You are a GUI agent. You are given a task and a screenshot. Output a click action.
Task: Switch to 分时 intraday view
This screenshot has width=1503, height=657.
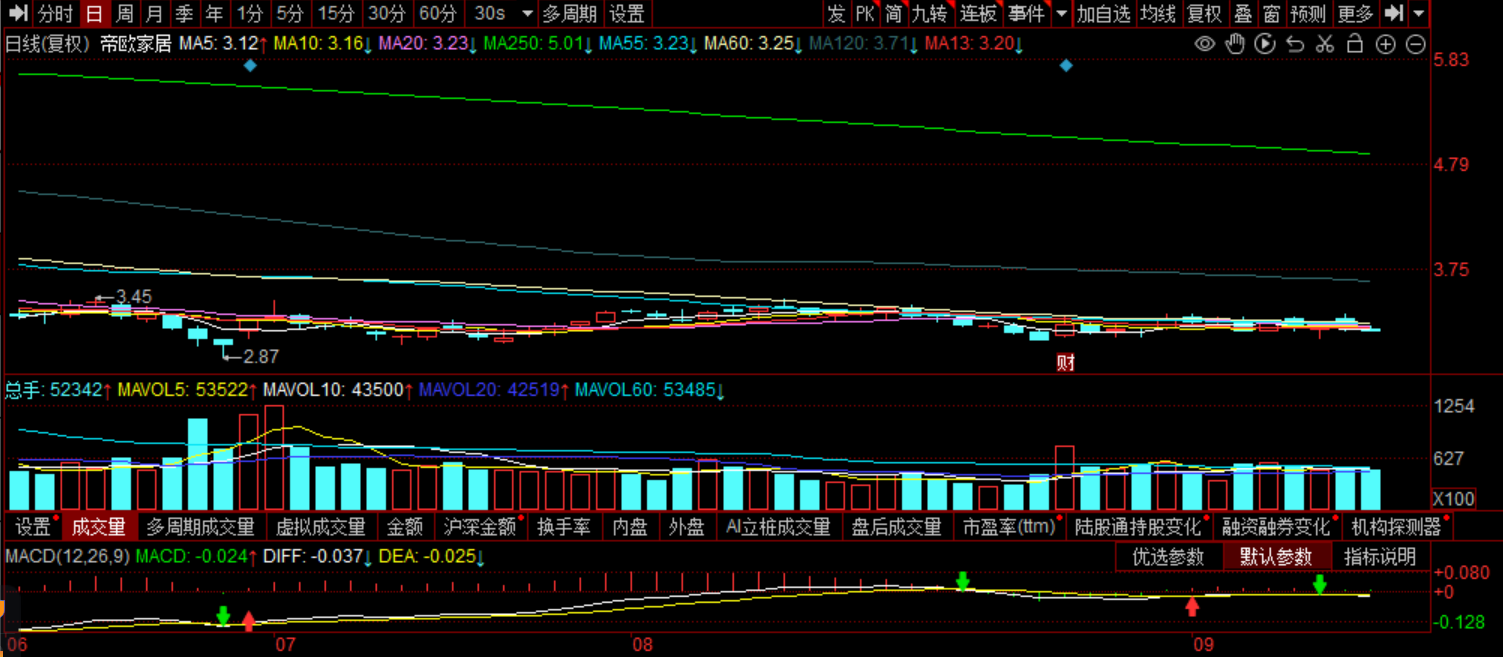click(x=55, y=14)
